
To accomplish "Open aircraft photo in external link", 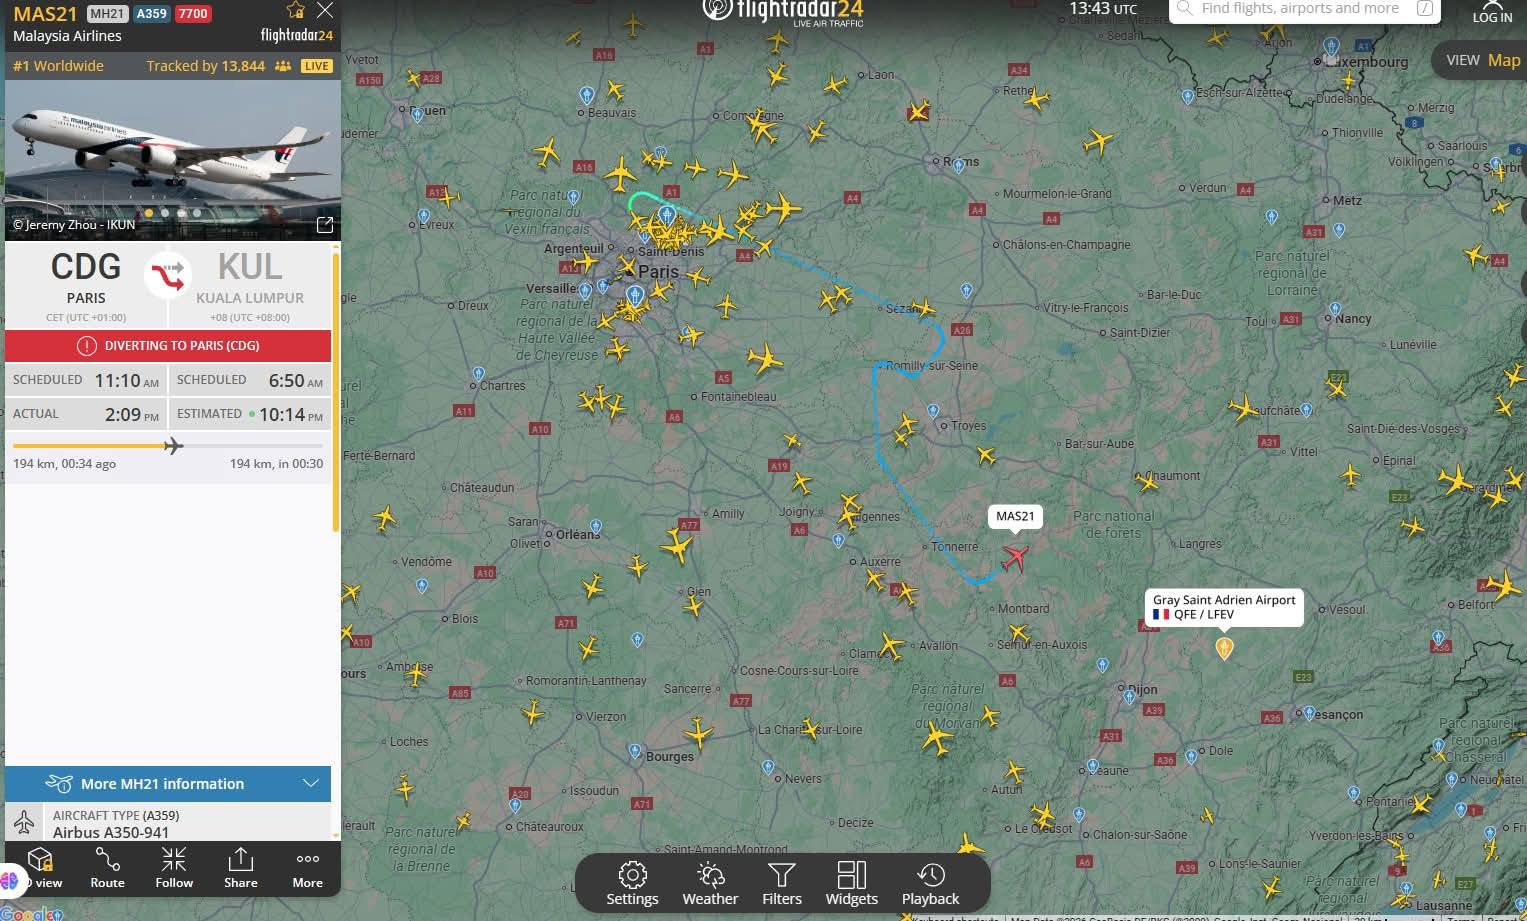I will (x=324, y=225).
